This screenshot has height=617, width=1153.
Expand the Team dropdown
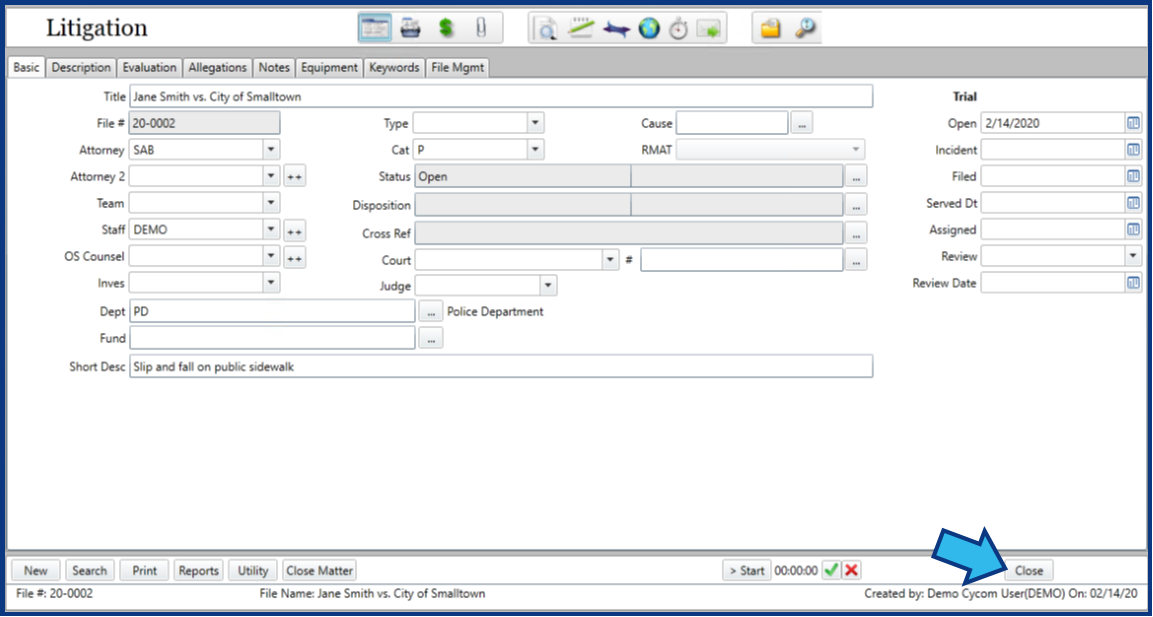click(x=271, y=202)
